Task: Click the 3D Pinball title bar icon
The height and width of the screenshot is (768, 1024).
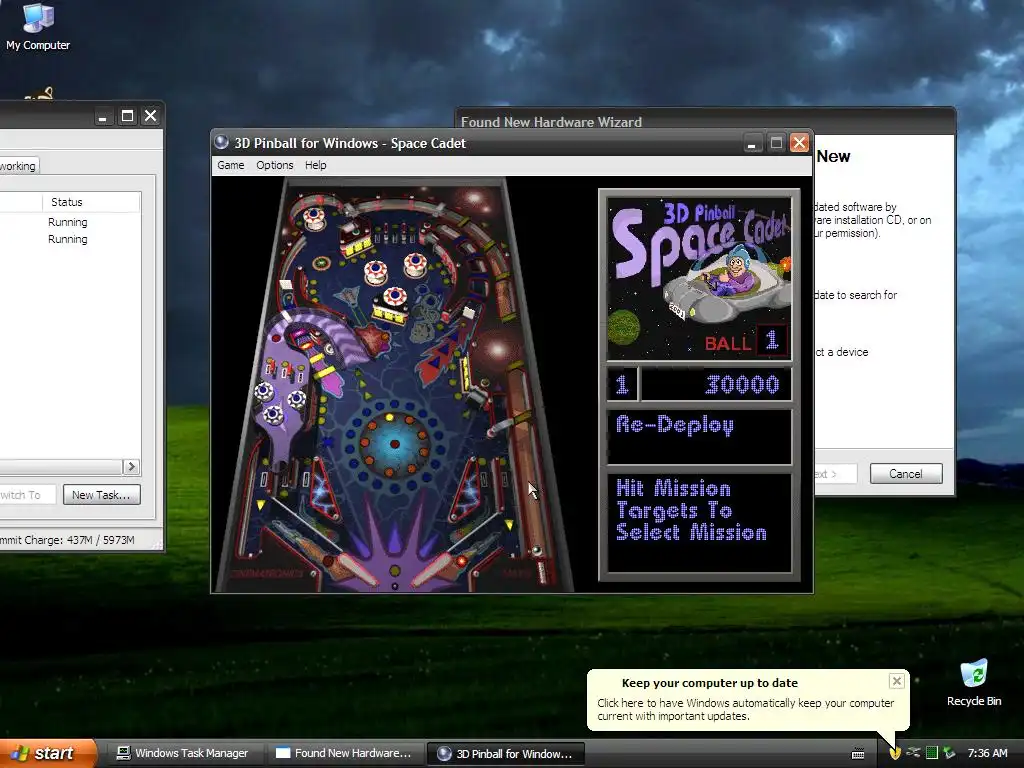Action: click(222, 142)
